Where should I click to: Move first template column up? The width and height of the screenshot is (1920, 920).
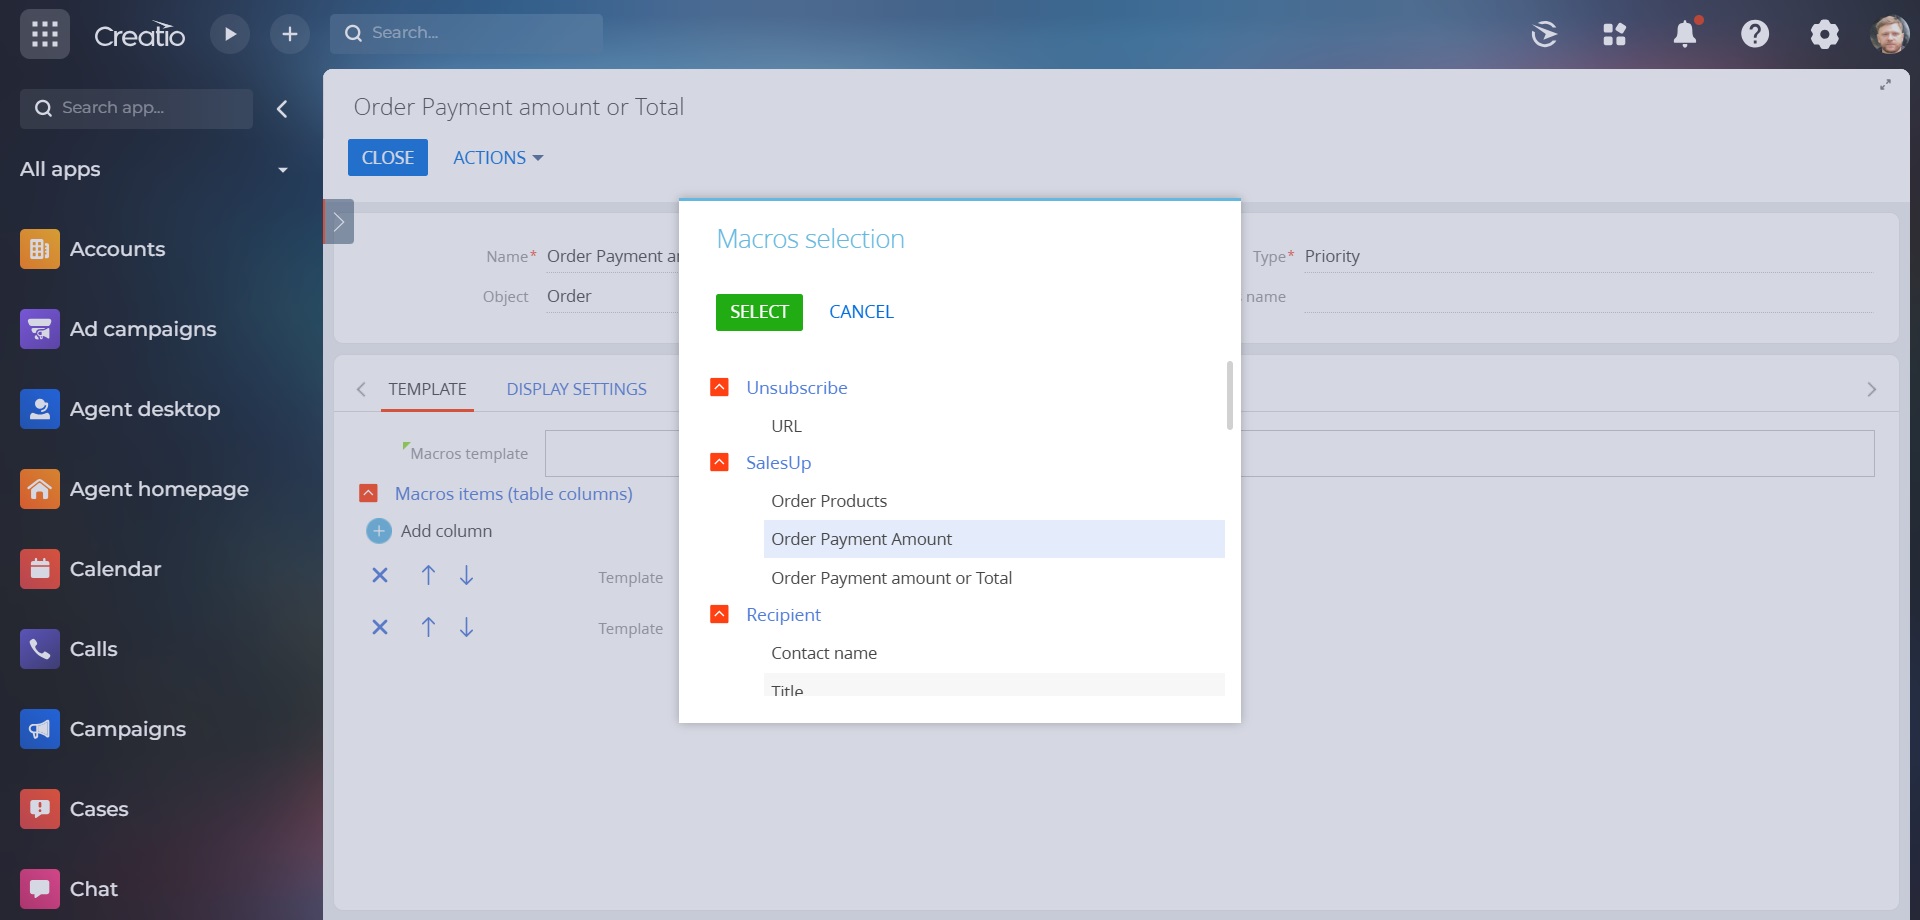pos(428,575)
